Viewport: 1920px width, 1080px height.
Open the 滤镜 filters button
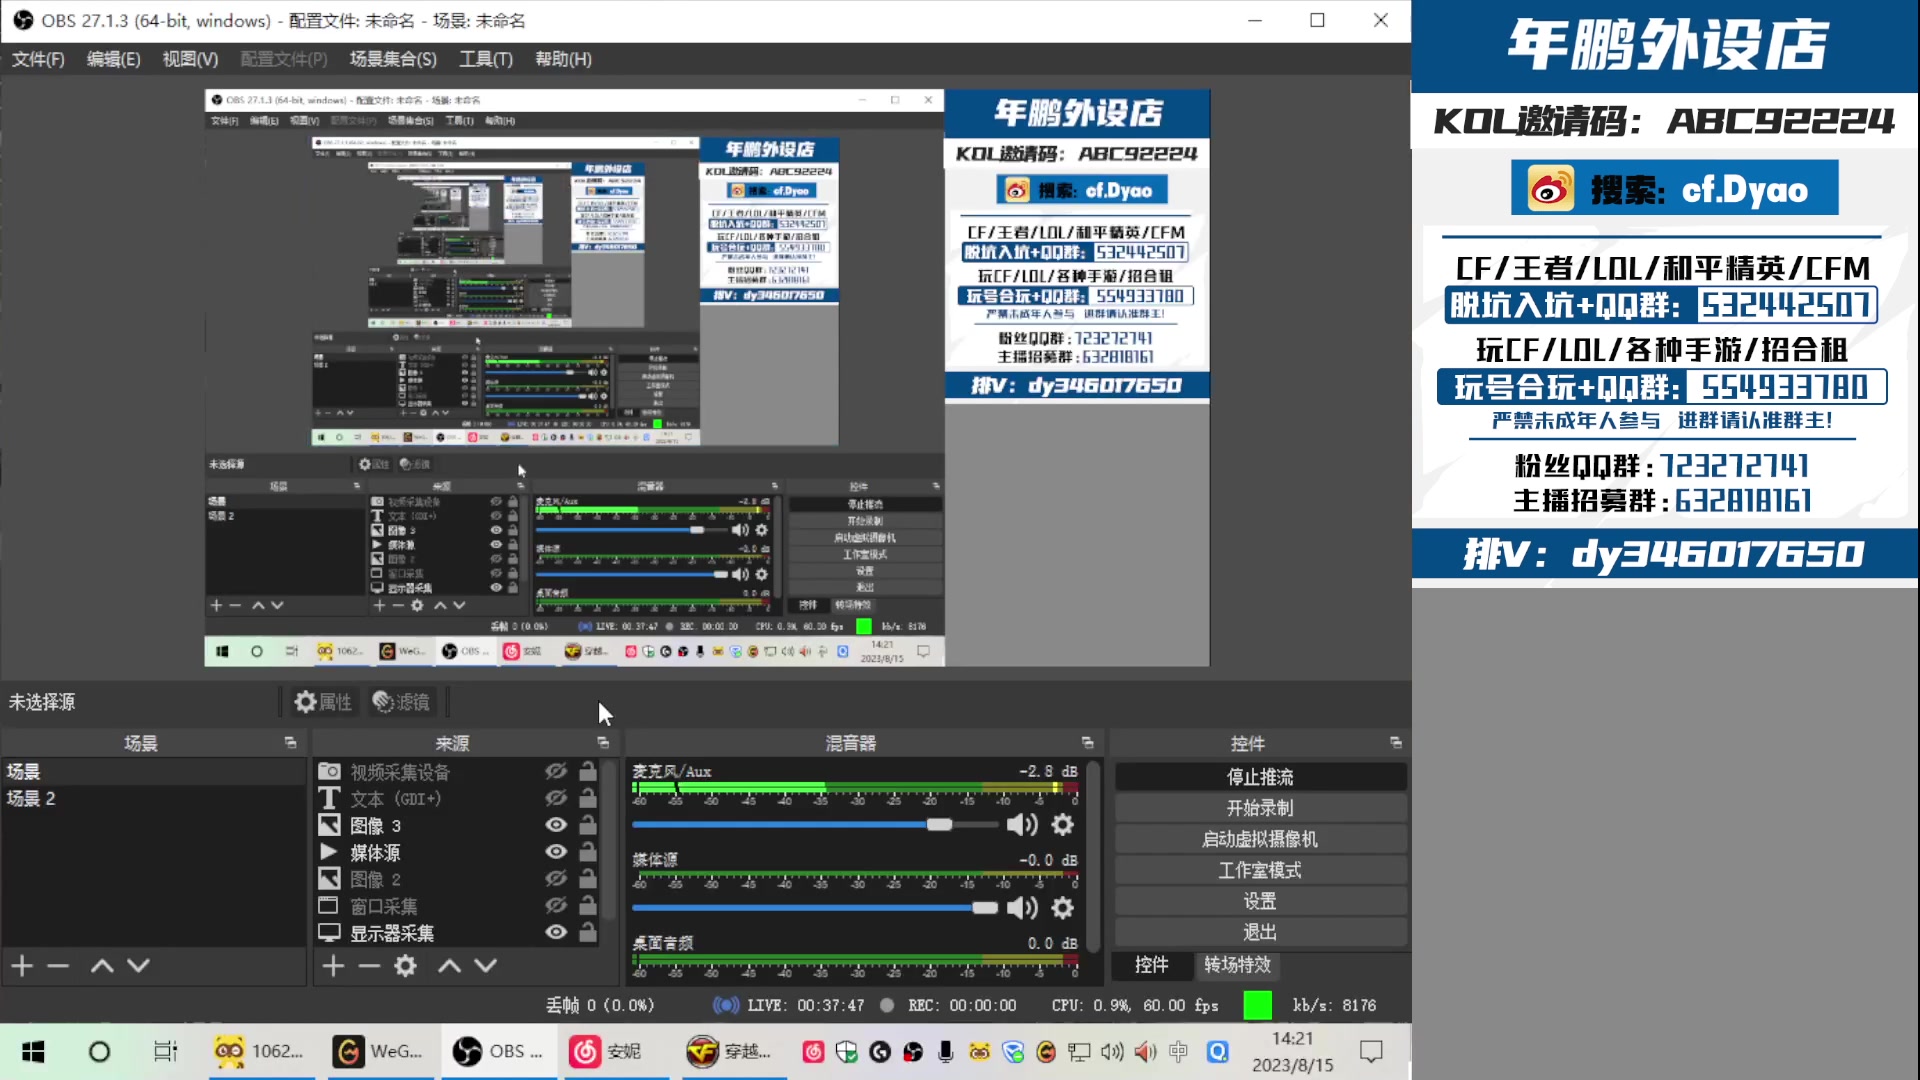pyautogui.click(x=401, y=702)
